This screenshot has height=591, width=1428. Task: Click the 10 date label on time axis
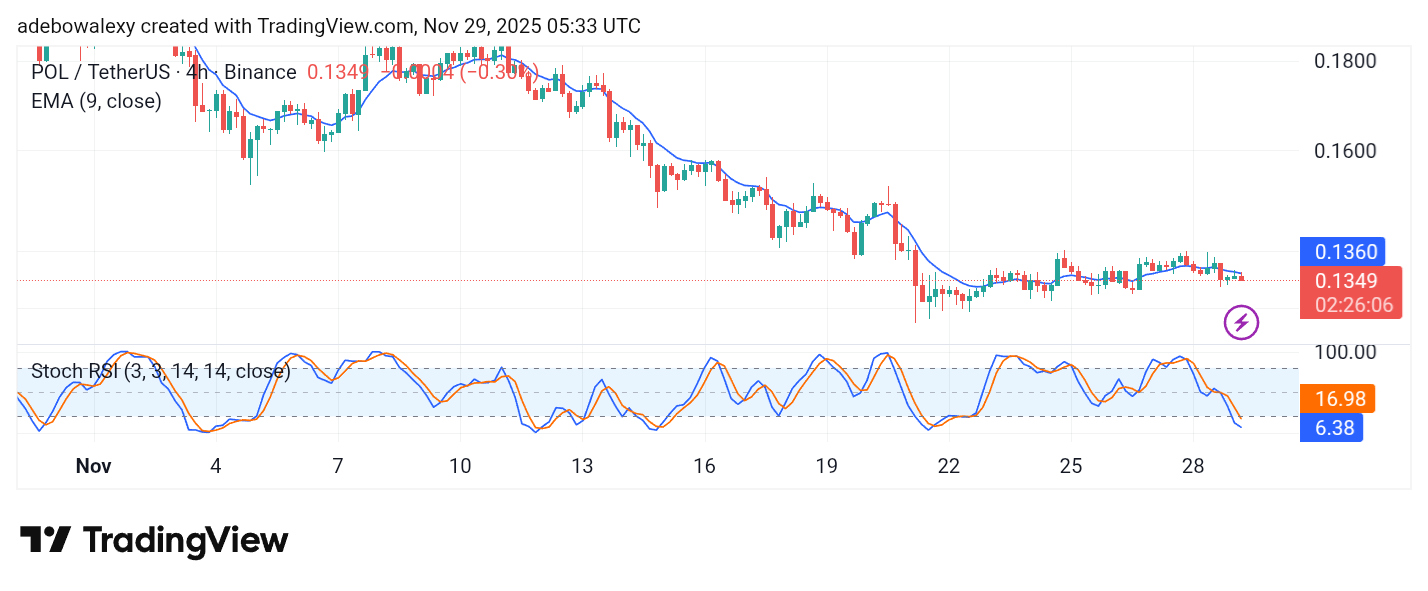click(460, 466)
